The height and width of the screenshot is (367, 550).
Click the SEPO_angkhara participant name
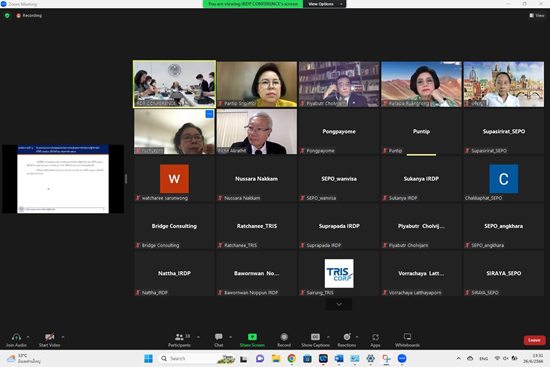(x=504, y=226)
